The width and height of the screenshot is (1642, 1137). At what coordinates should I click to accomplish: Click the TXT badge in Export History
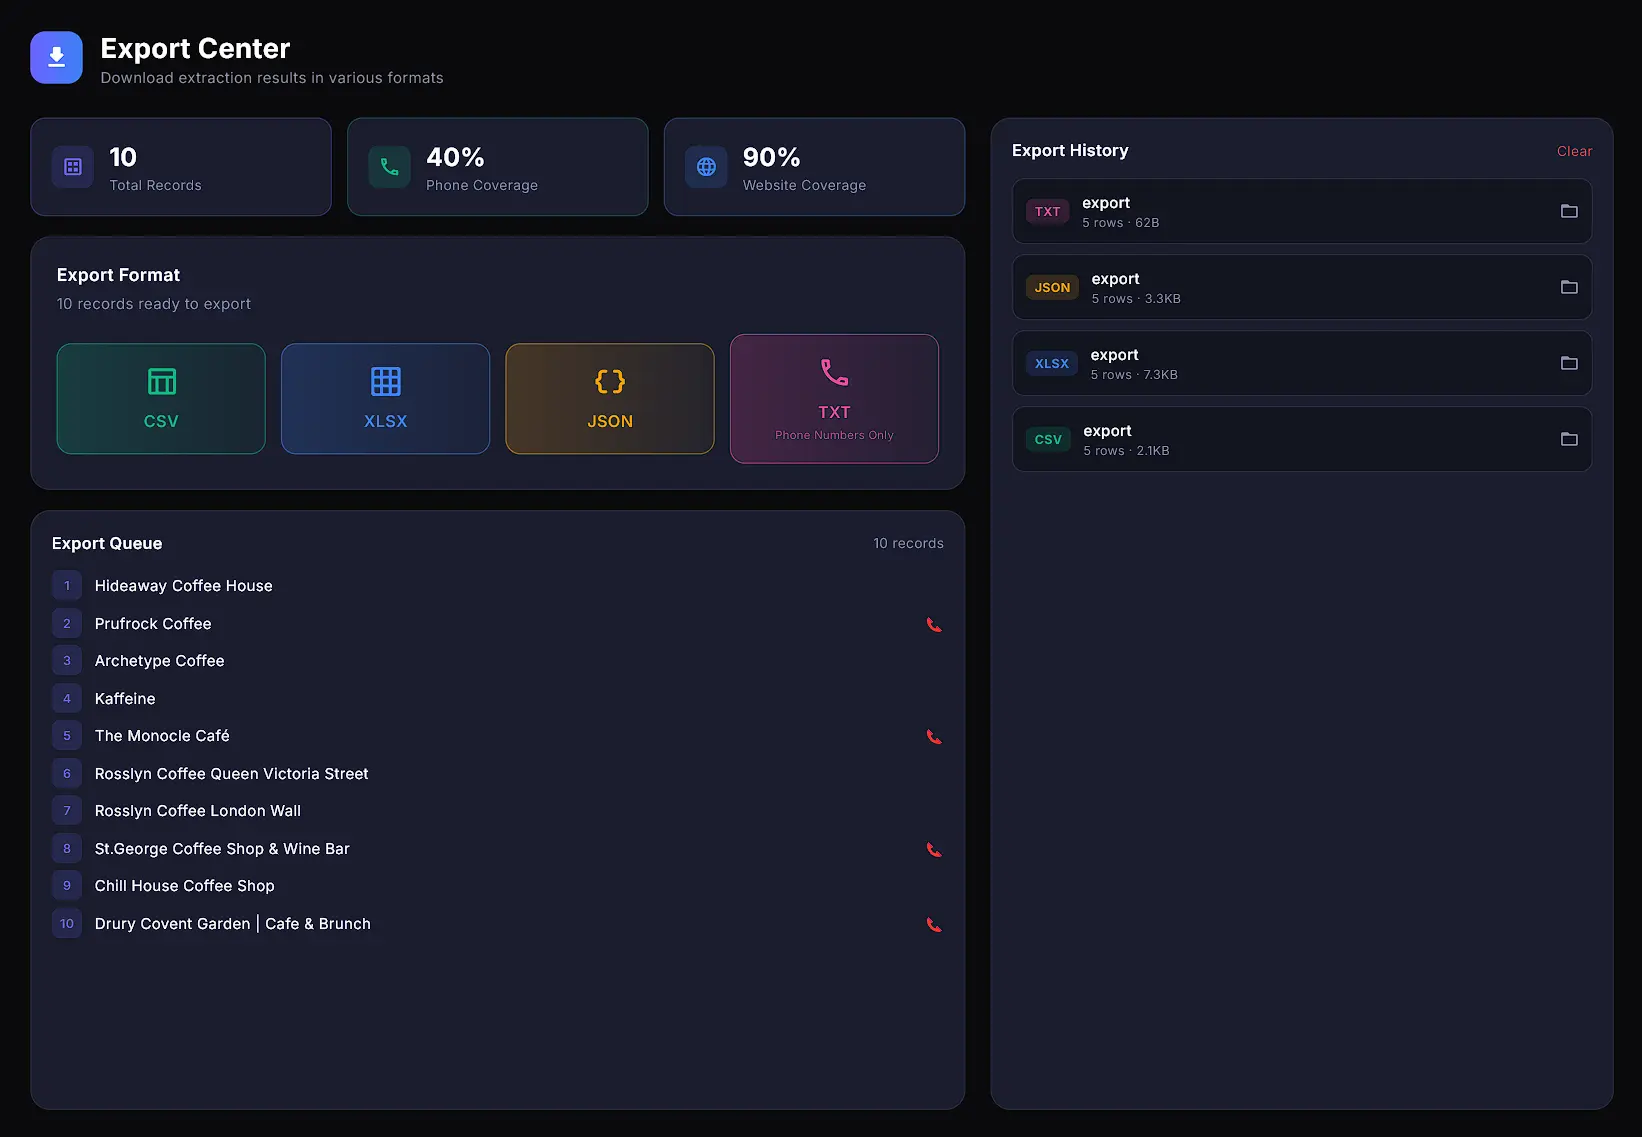coord(1047,211)
